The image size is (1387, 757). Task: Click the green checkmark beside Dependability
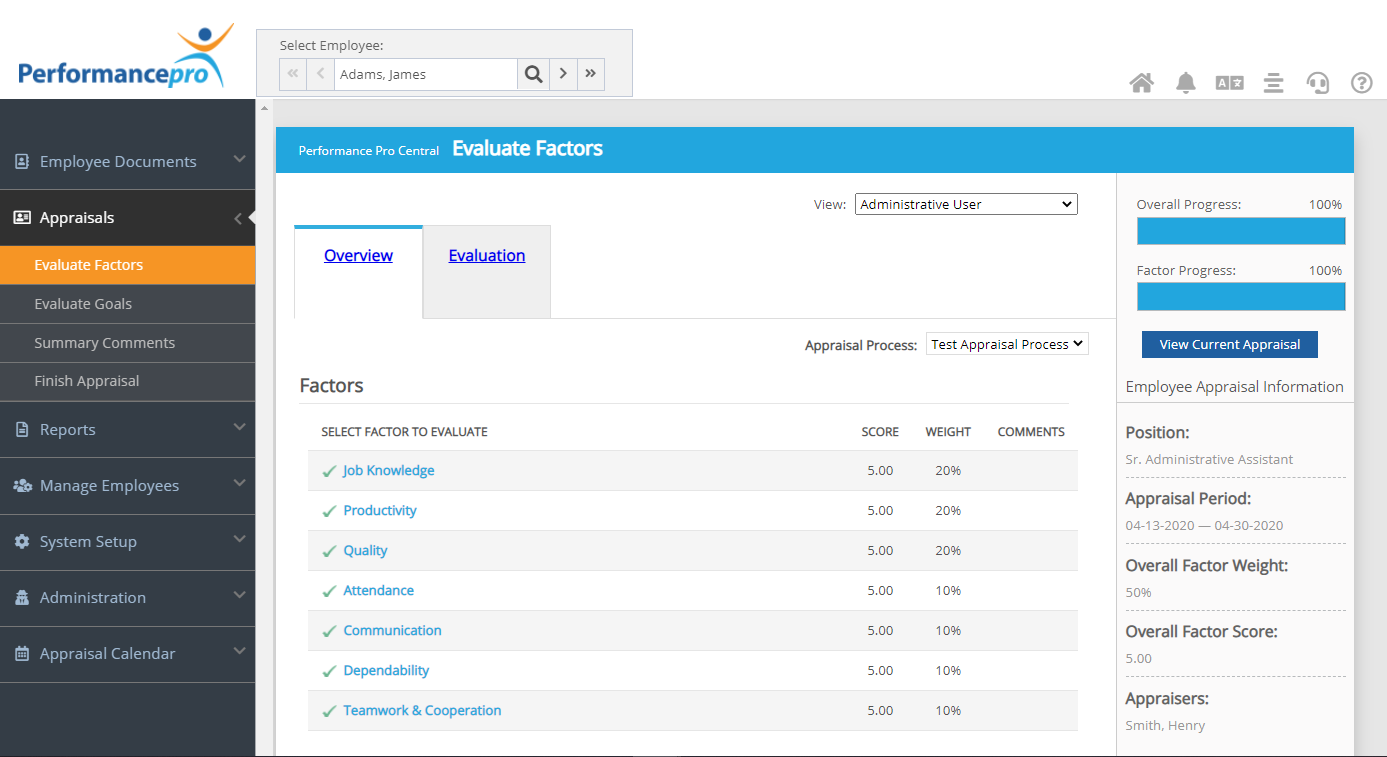tap(329, 671)
